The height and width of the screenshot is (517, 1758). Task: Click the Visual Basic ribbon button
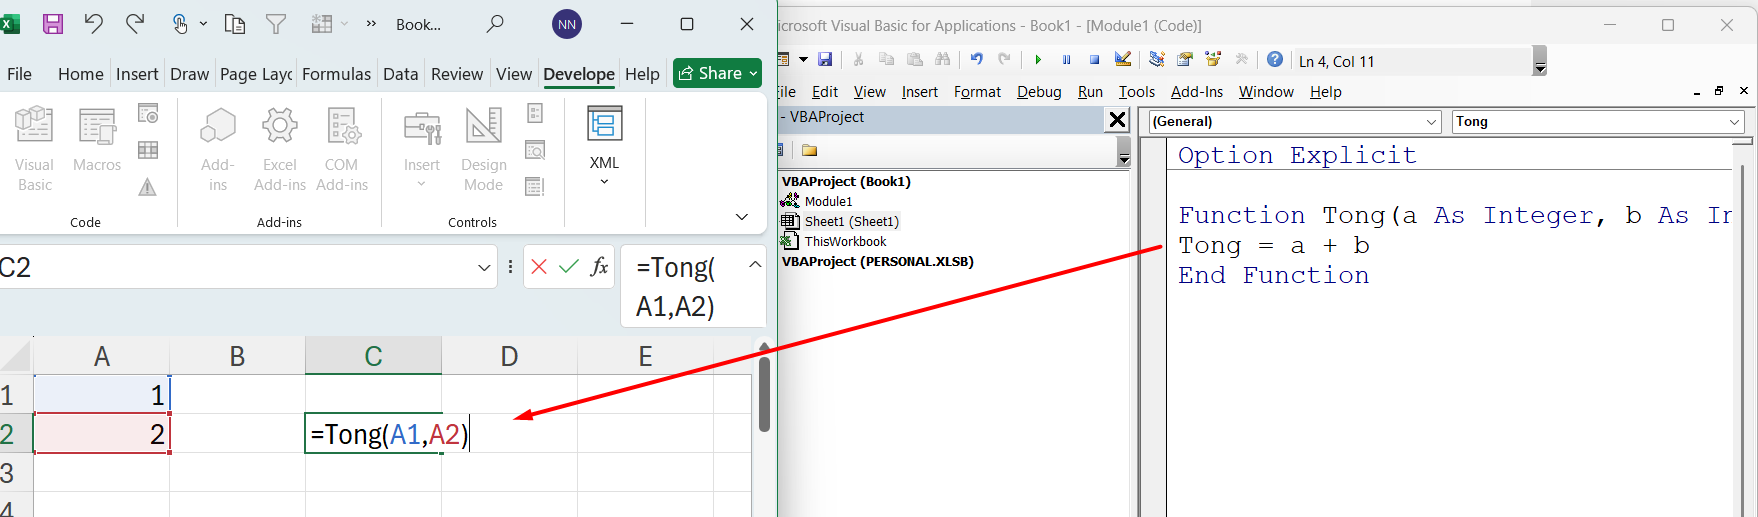click(x=34, y=148)
